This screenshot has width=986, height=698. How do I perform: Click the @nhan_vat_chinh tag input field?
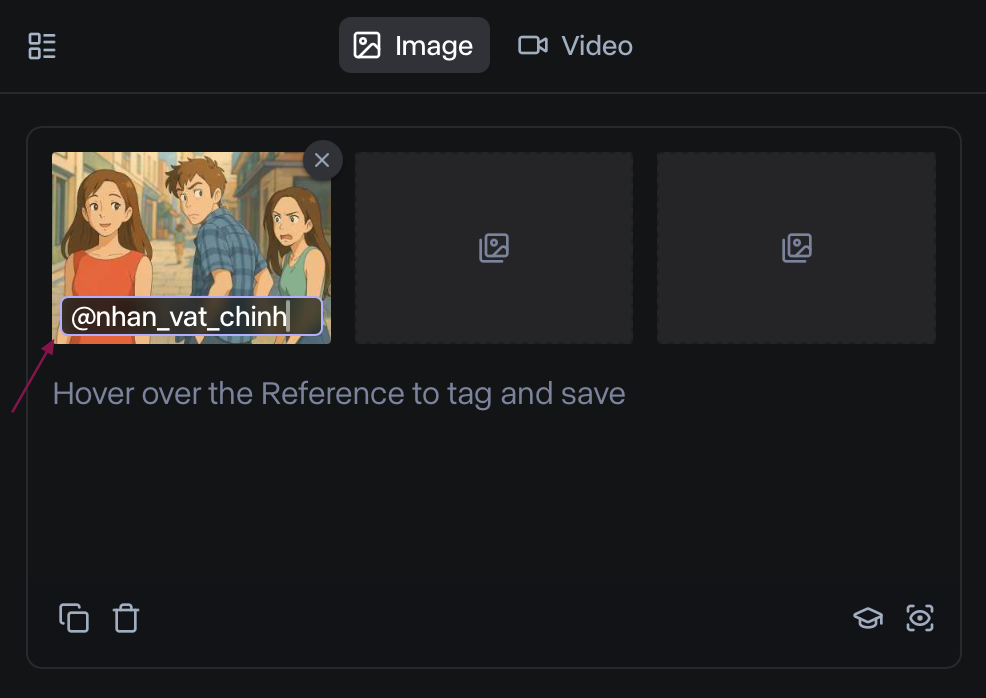coord(191,316)
